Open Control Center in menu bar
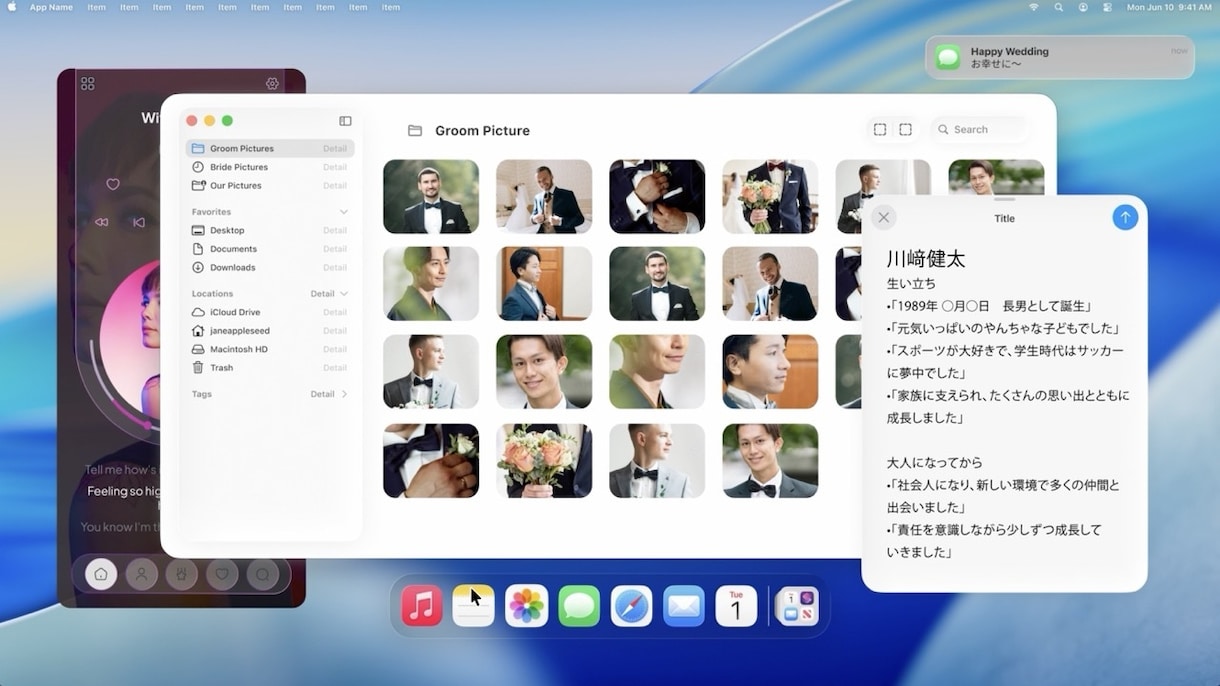 [x=1107, y=7]
